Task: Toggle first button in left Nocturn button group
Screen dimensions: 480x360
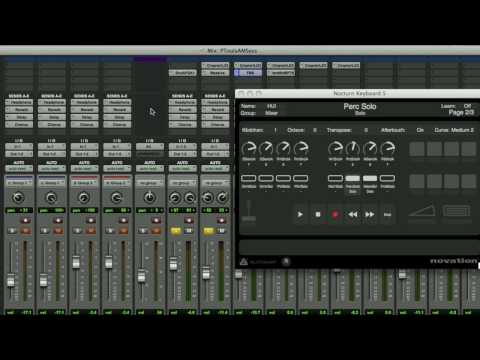Action: tap(249, 178)
